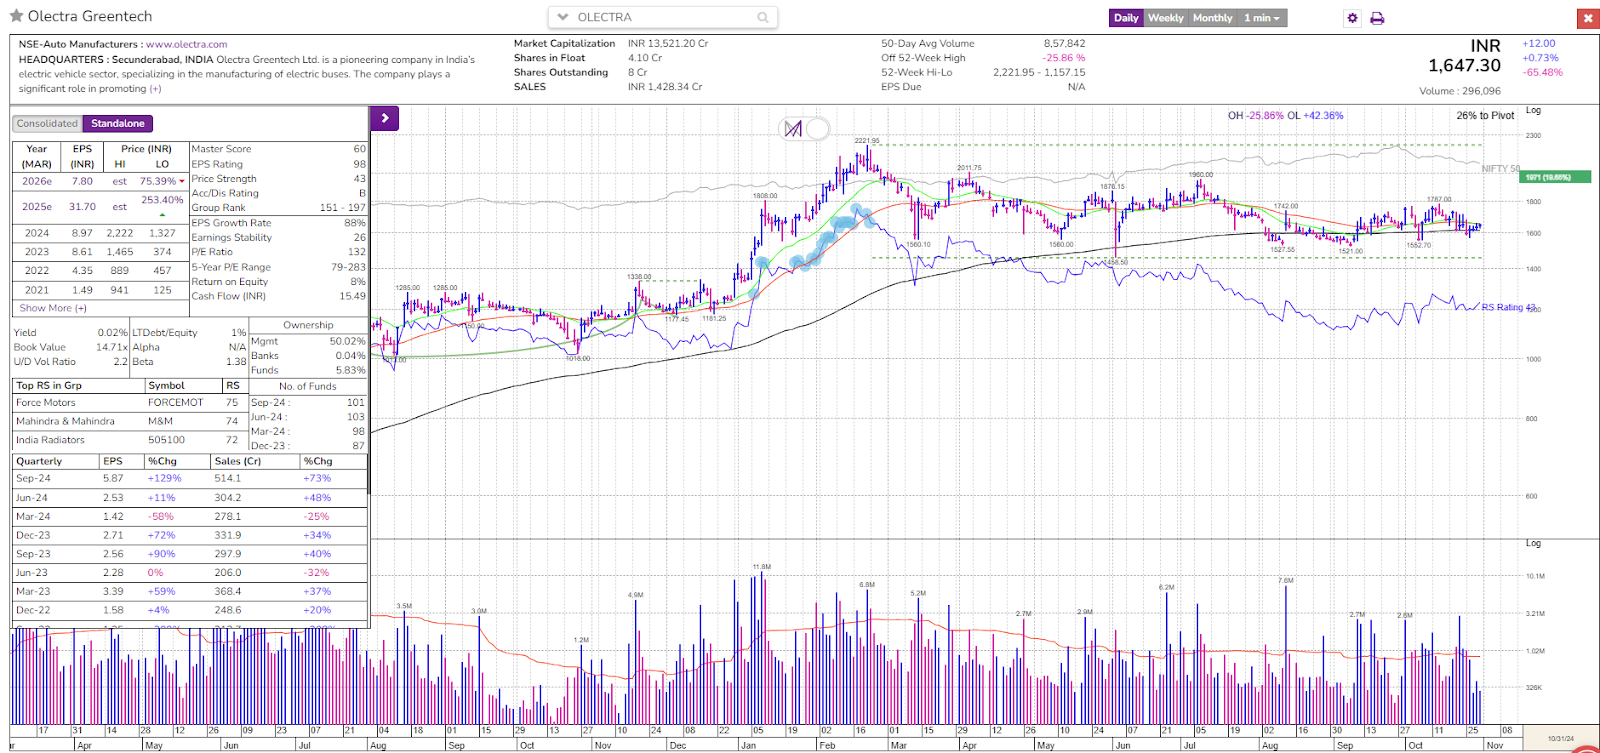Click the Log scale label on volume chart
Screen dimensions: 1600x753
1533,543
